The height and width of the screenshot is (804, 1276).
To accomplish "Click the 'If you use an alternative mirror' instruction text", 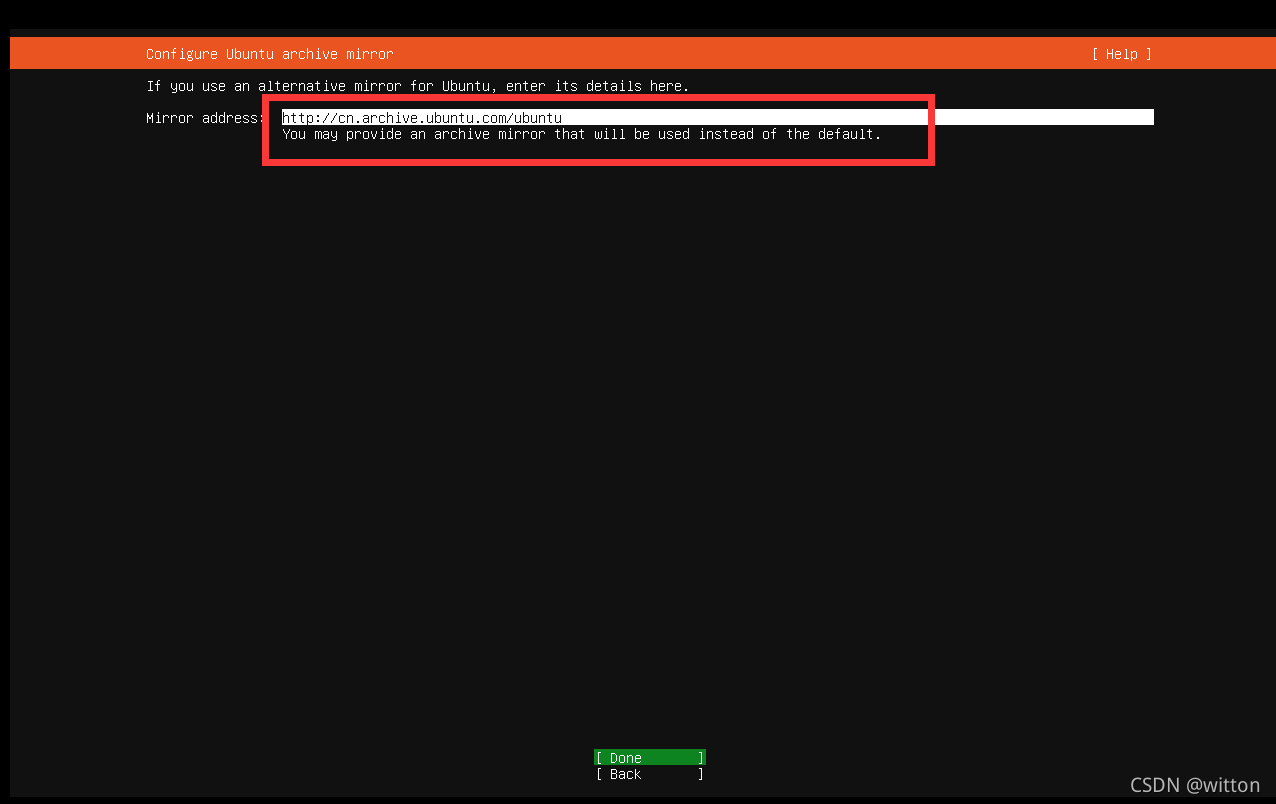I will (x=417, y=86).
